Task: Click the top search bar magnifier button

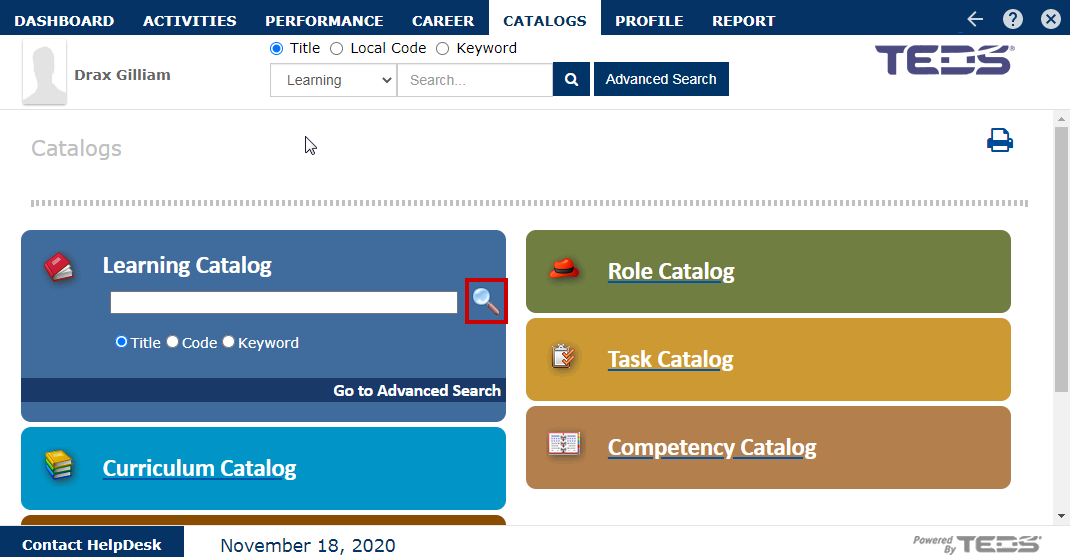Action: tap(571, 80)
